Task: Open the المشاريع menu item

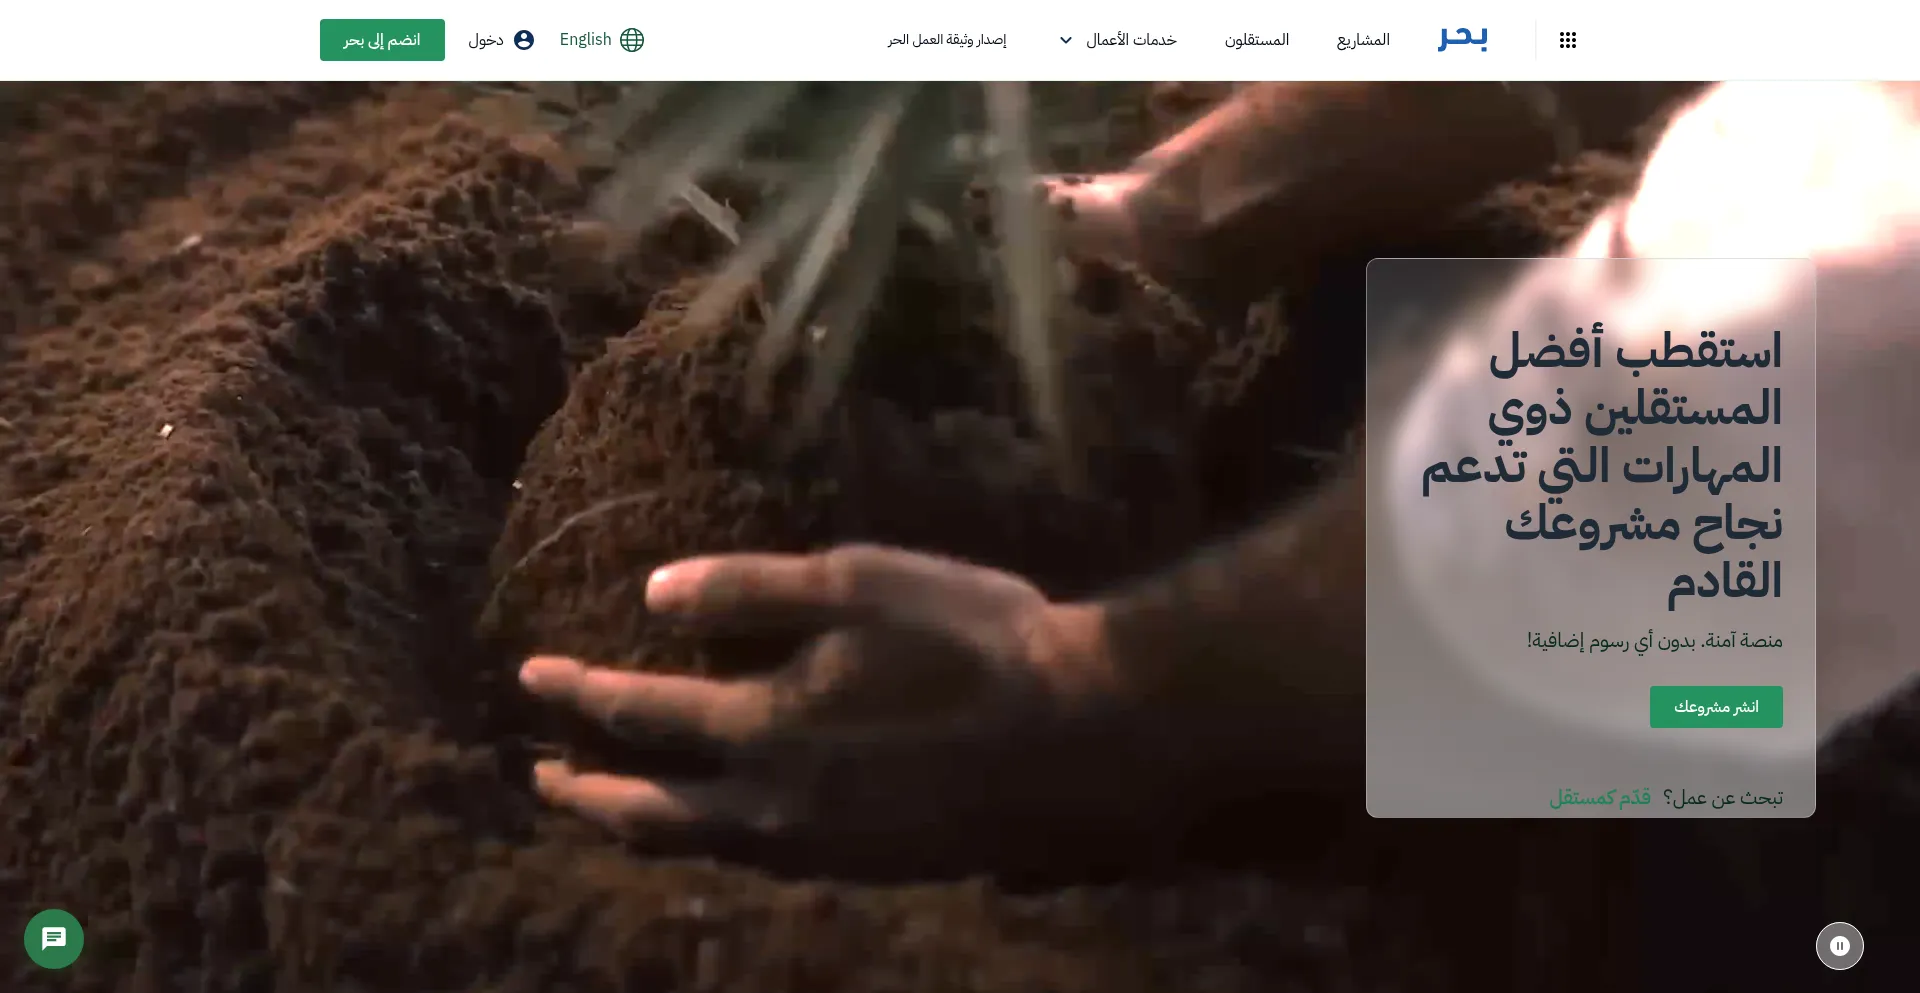Action: click(x=1363, y=40)
